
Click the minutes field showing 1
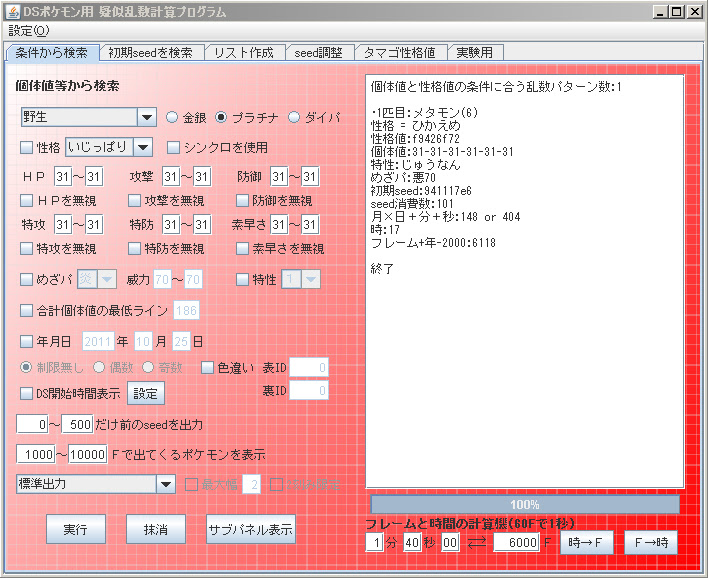pyautogui.click(x=374, y=542)
